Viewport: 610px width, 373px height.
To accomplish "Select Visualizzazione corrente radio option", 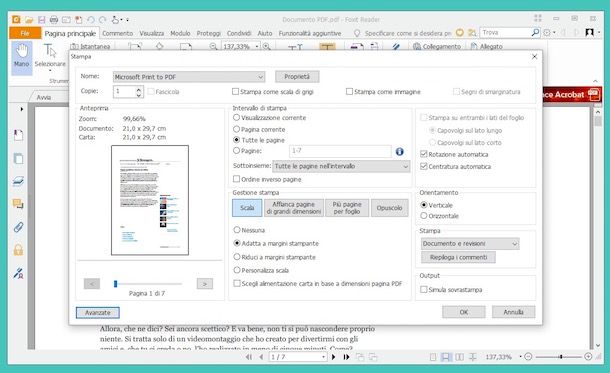I will (236, 117).
